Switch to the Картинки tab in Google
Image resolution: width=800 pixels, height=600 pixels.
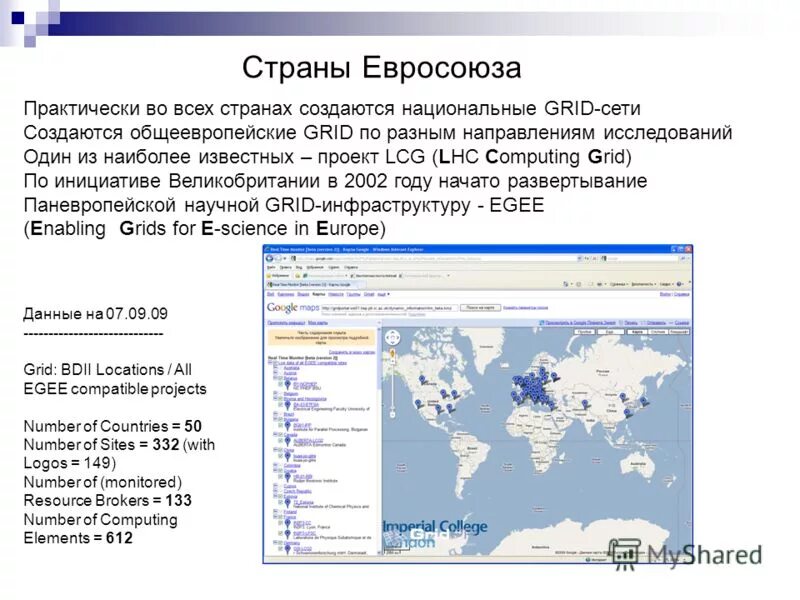tap(285, 295)
